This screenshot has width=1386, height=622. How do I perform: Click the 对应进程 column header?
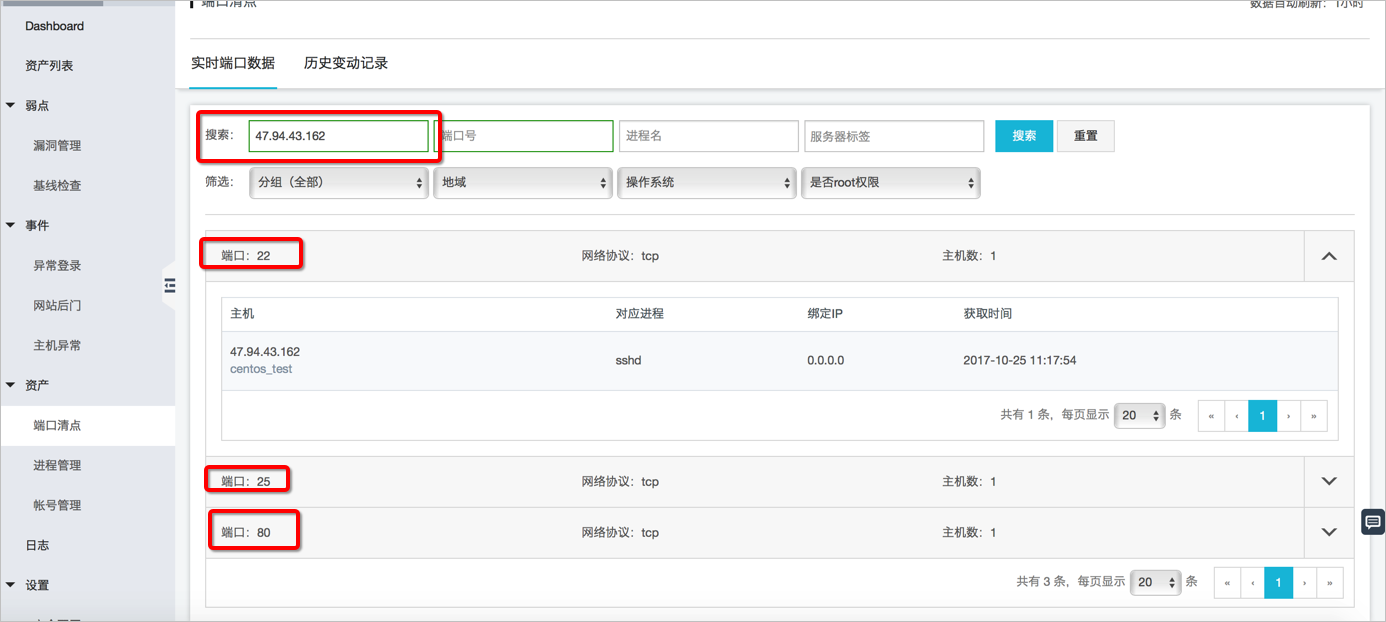coord(640,314)
